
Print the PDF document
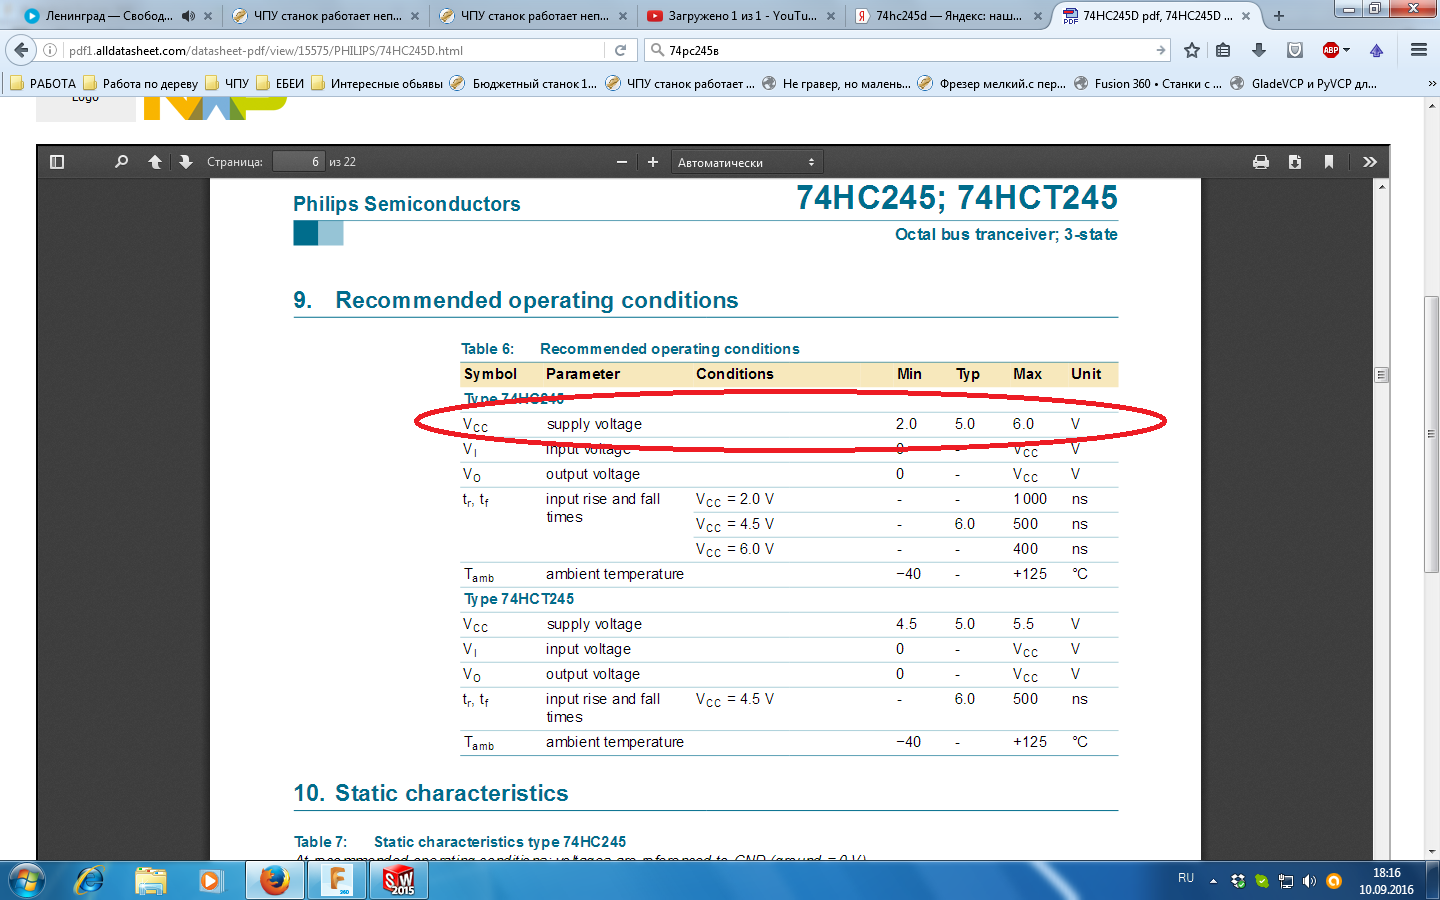click(x=1261, y=162)
